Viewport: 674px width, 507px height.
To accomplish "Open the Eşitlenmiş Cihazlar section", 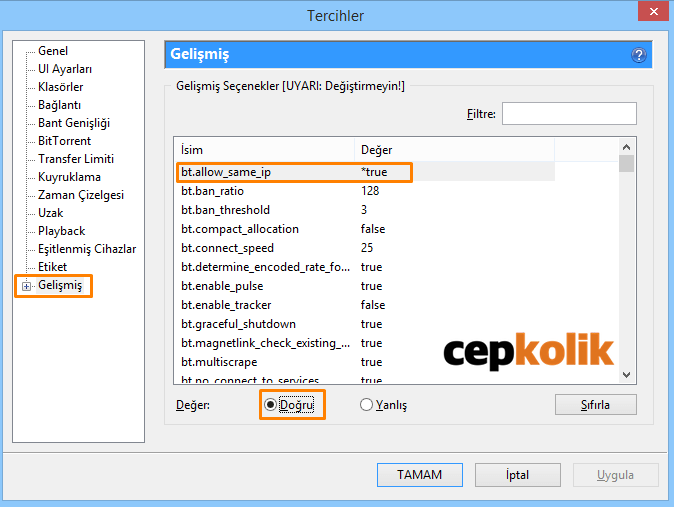I will (87, 249).
